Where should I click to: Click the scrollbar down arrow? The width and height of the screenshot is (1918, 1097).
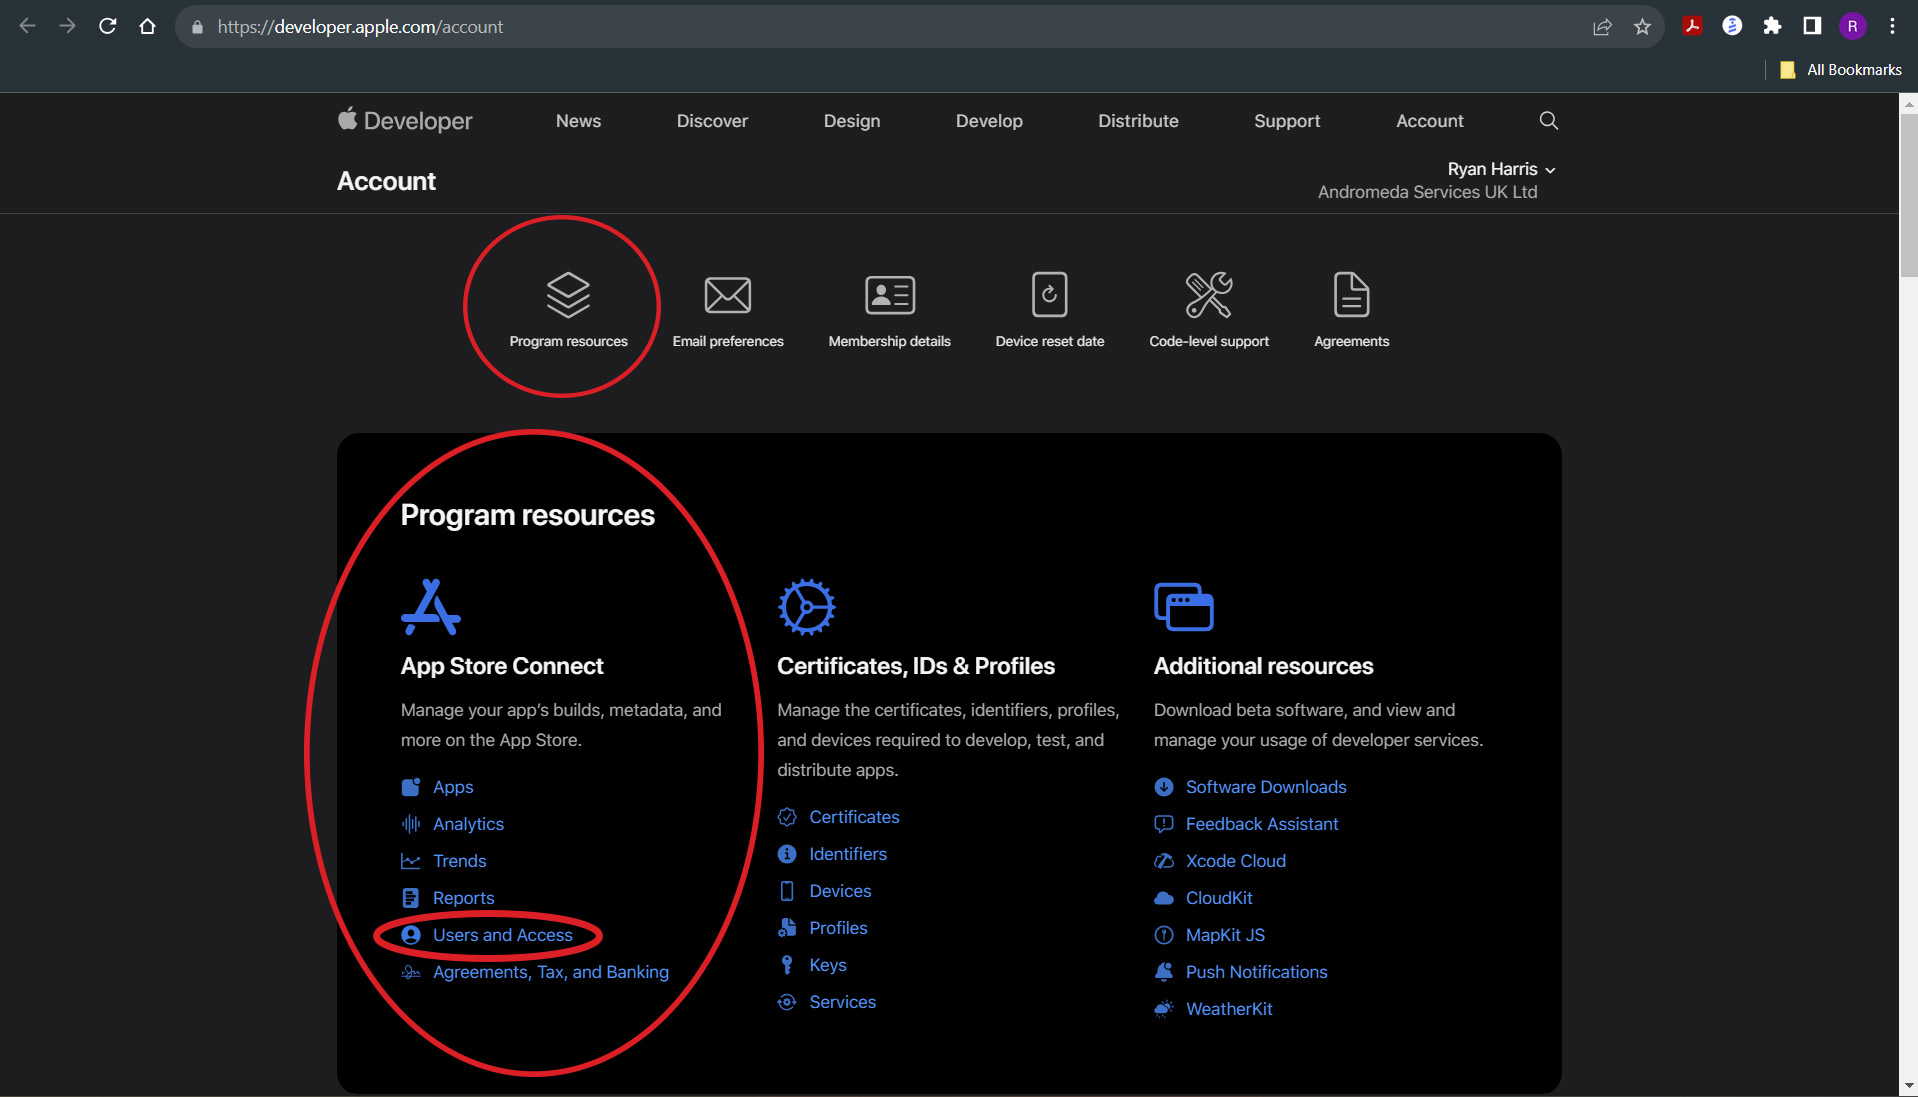pyautogui.click(x=1908, y=1086)
